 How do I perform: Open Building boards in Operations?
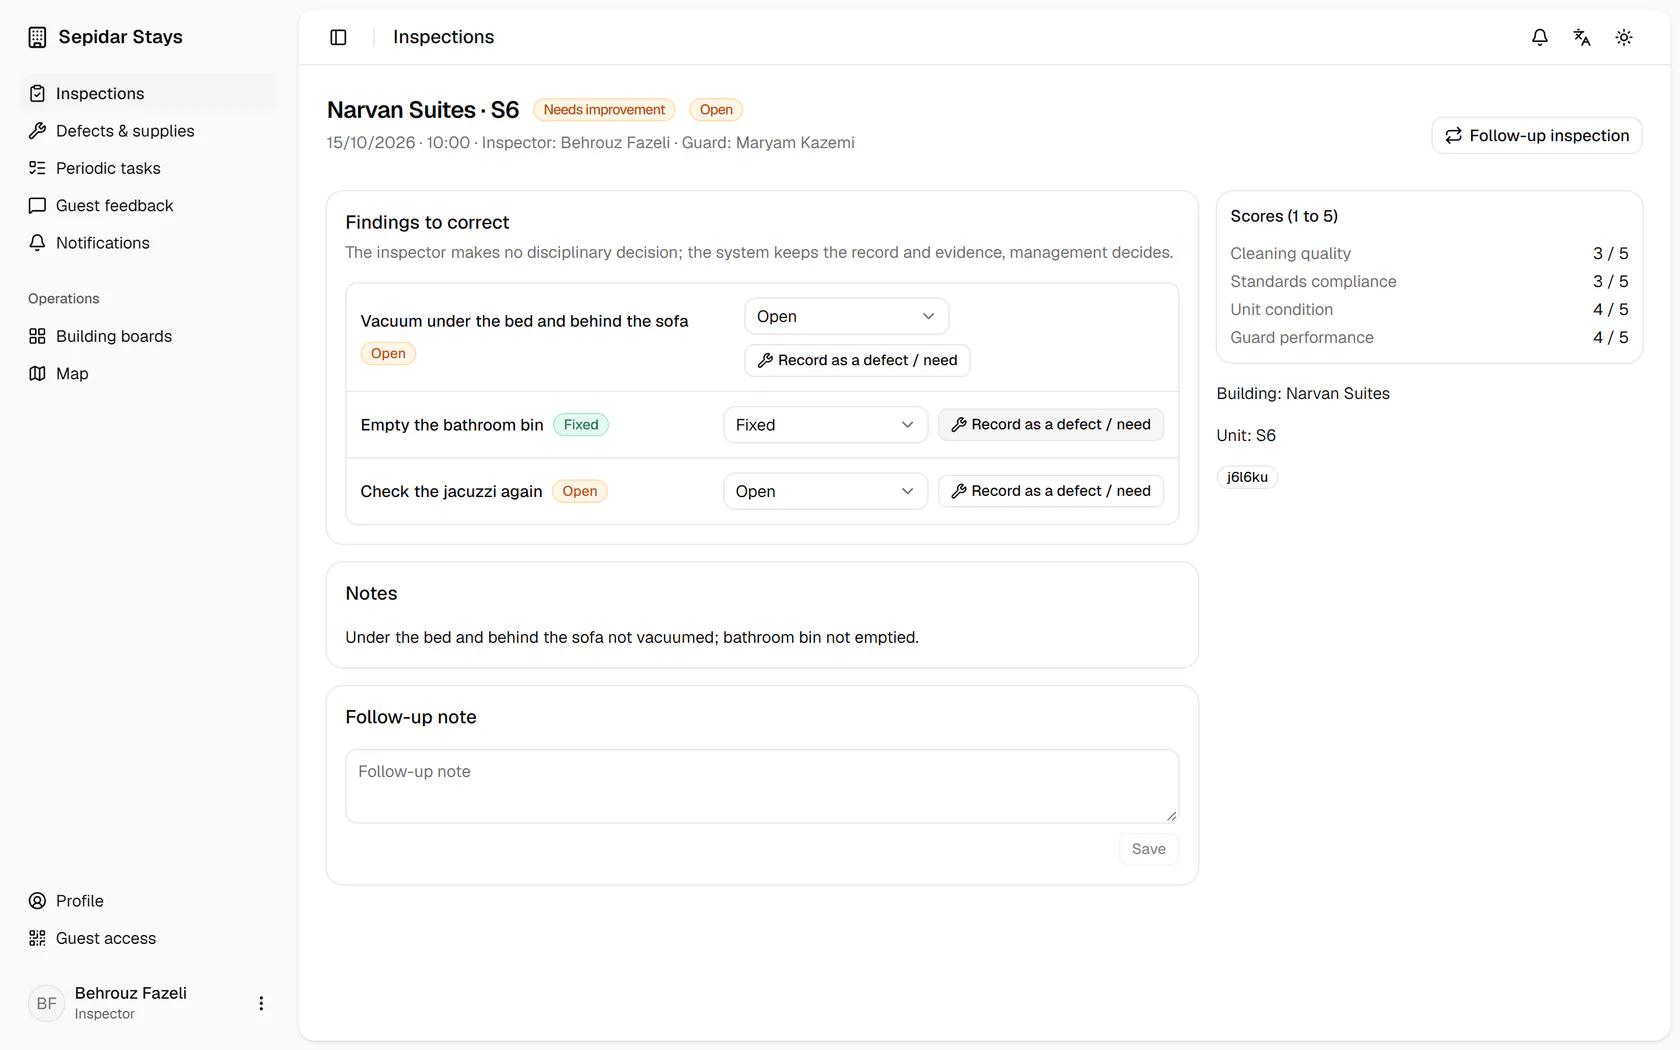(x=149, y=336)
